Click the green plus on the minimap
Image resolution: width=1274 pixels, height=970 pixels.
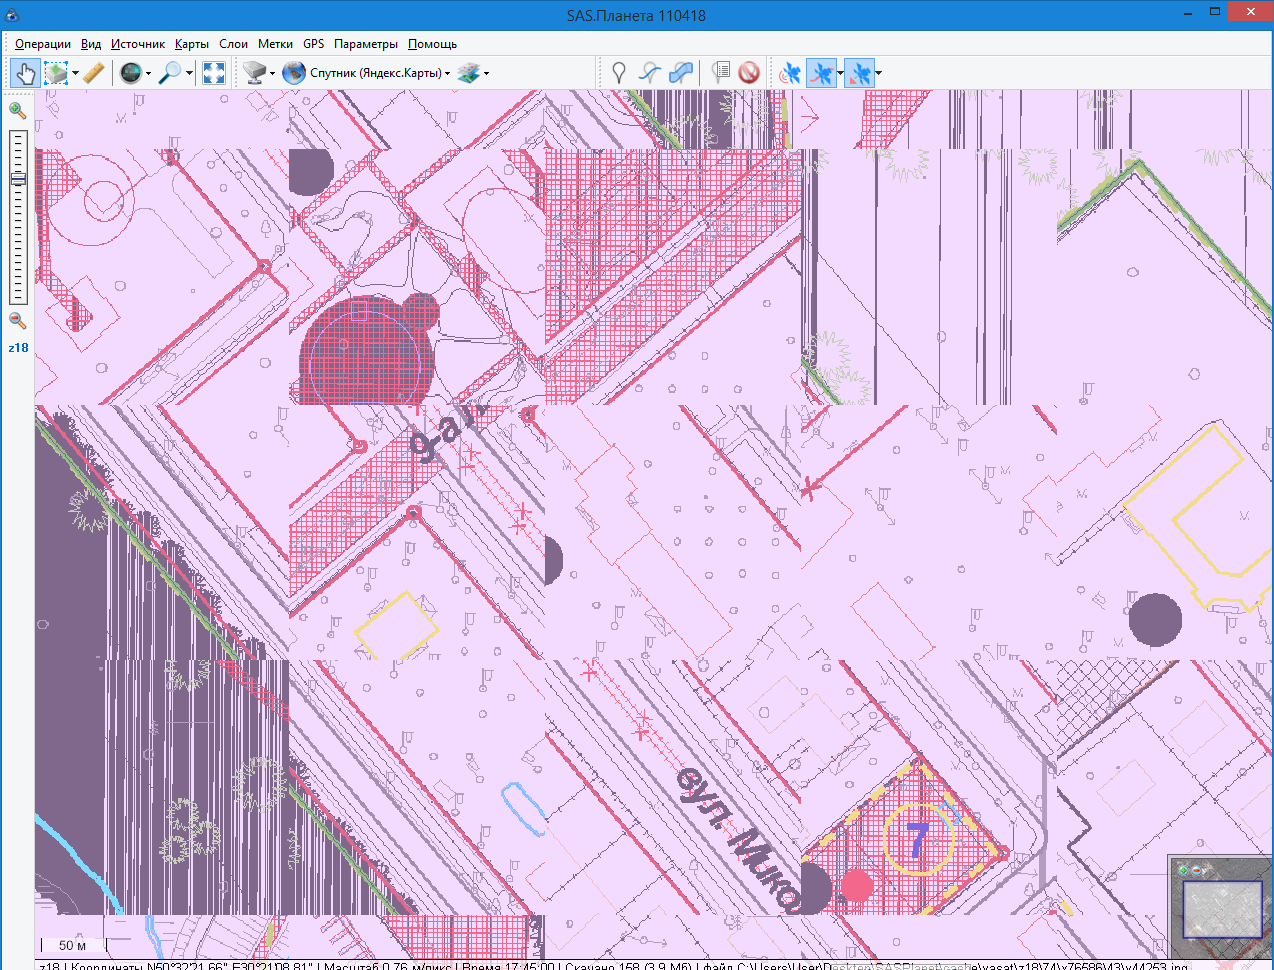click(x=1184, y=870)
